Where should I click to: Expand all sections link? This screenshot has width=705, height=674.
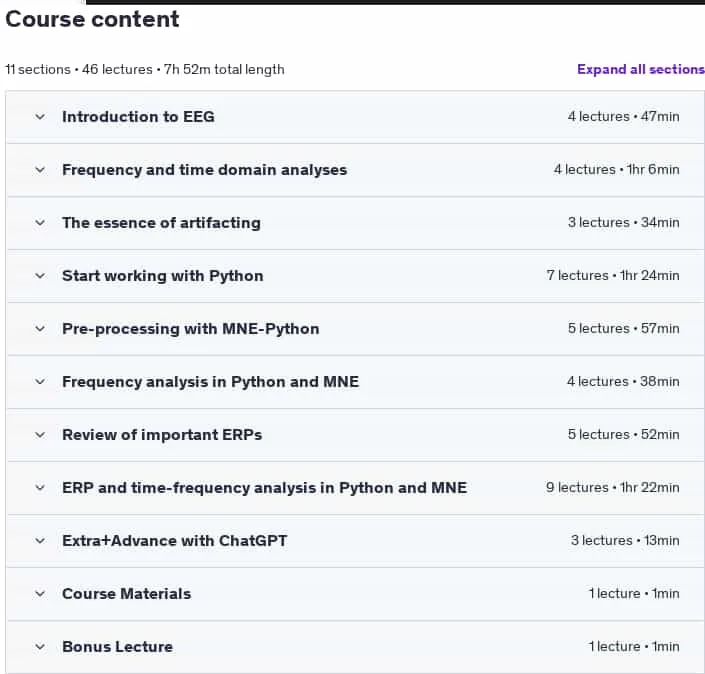point(641,69)
